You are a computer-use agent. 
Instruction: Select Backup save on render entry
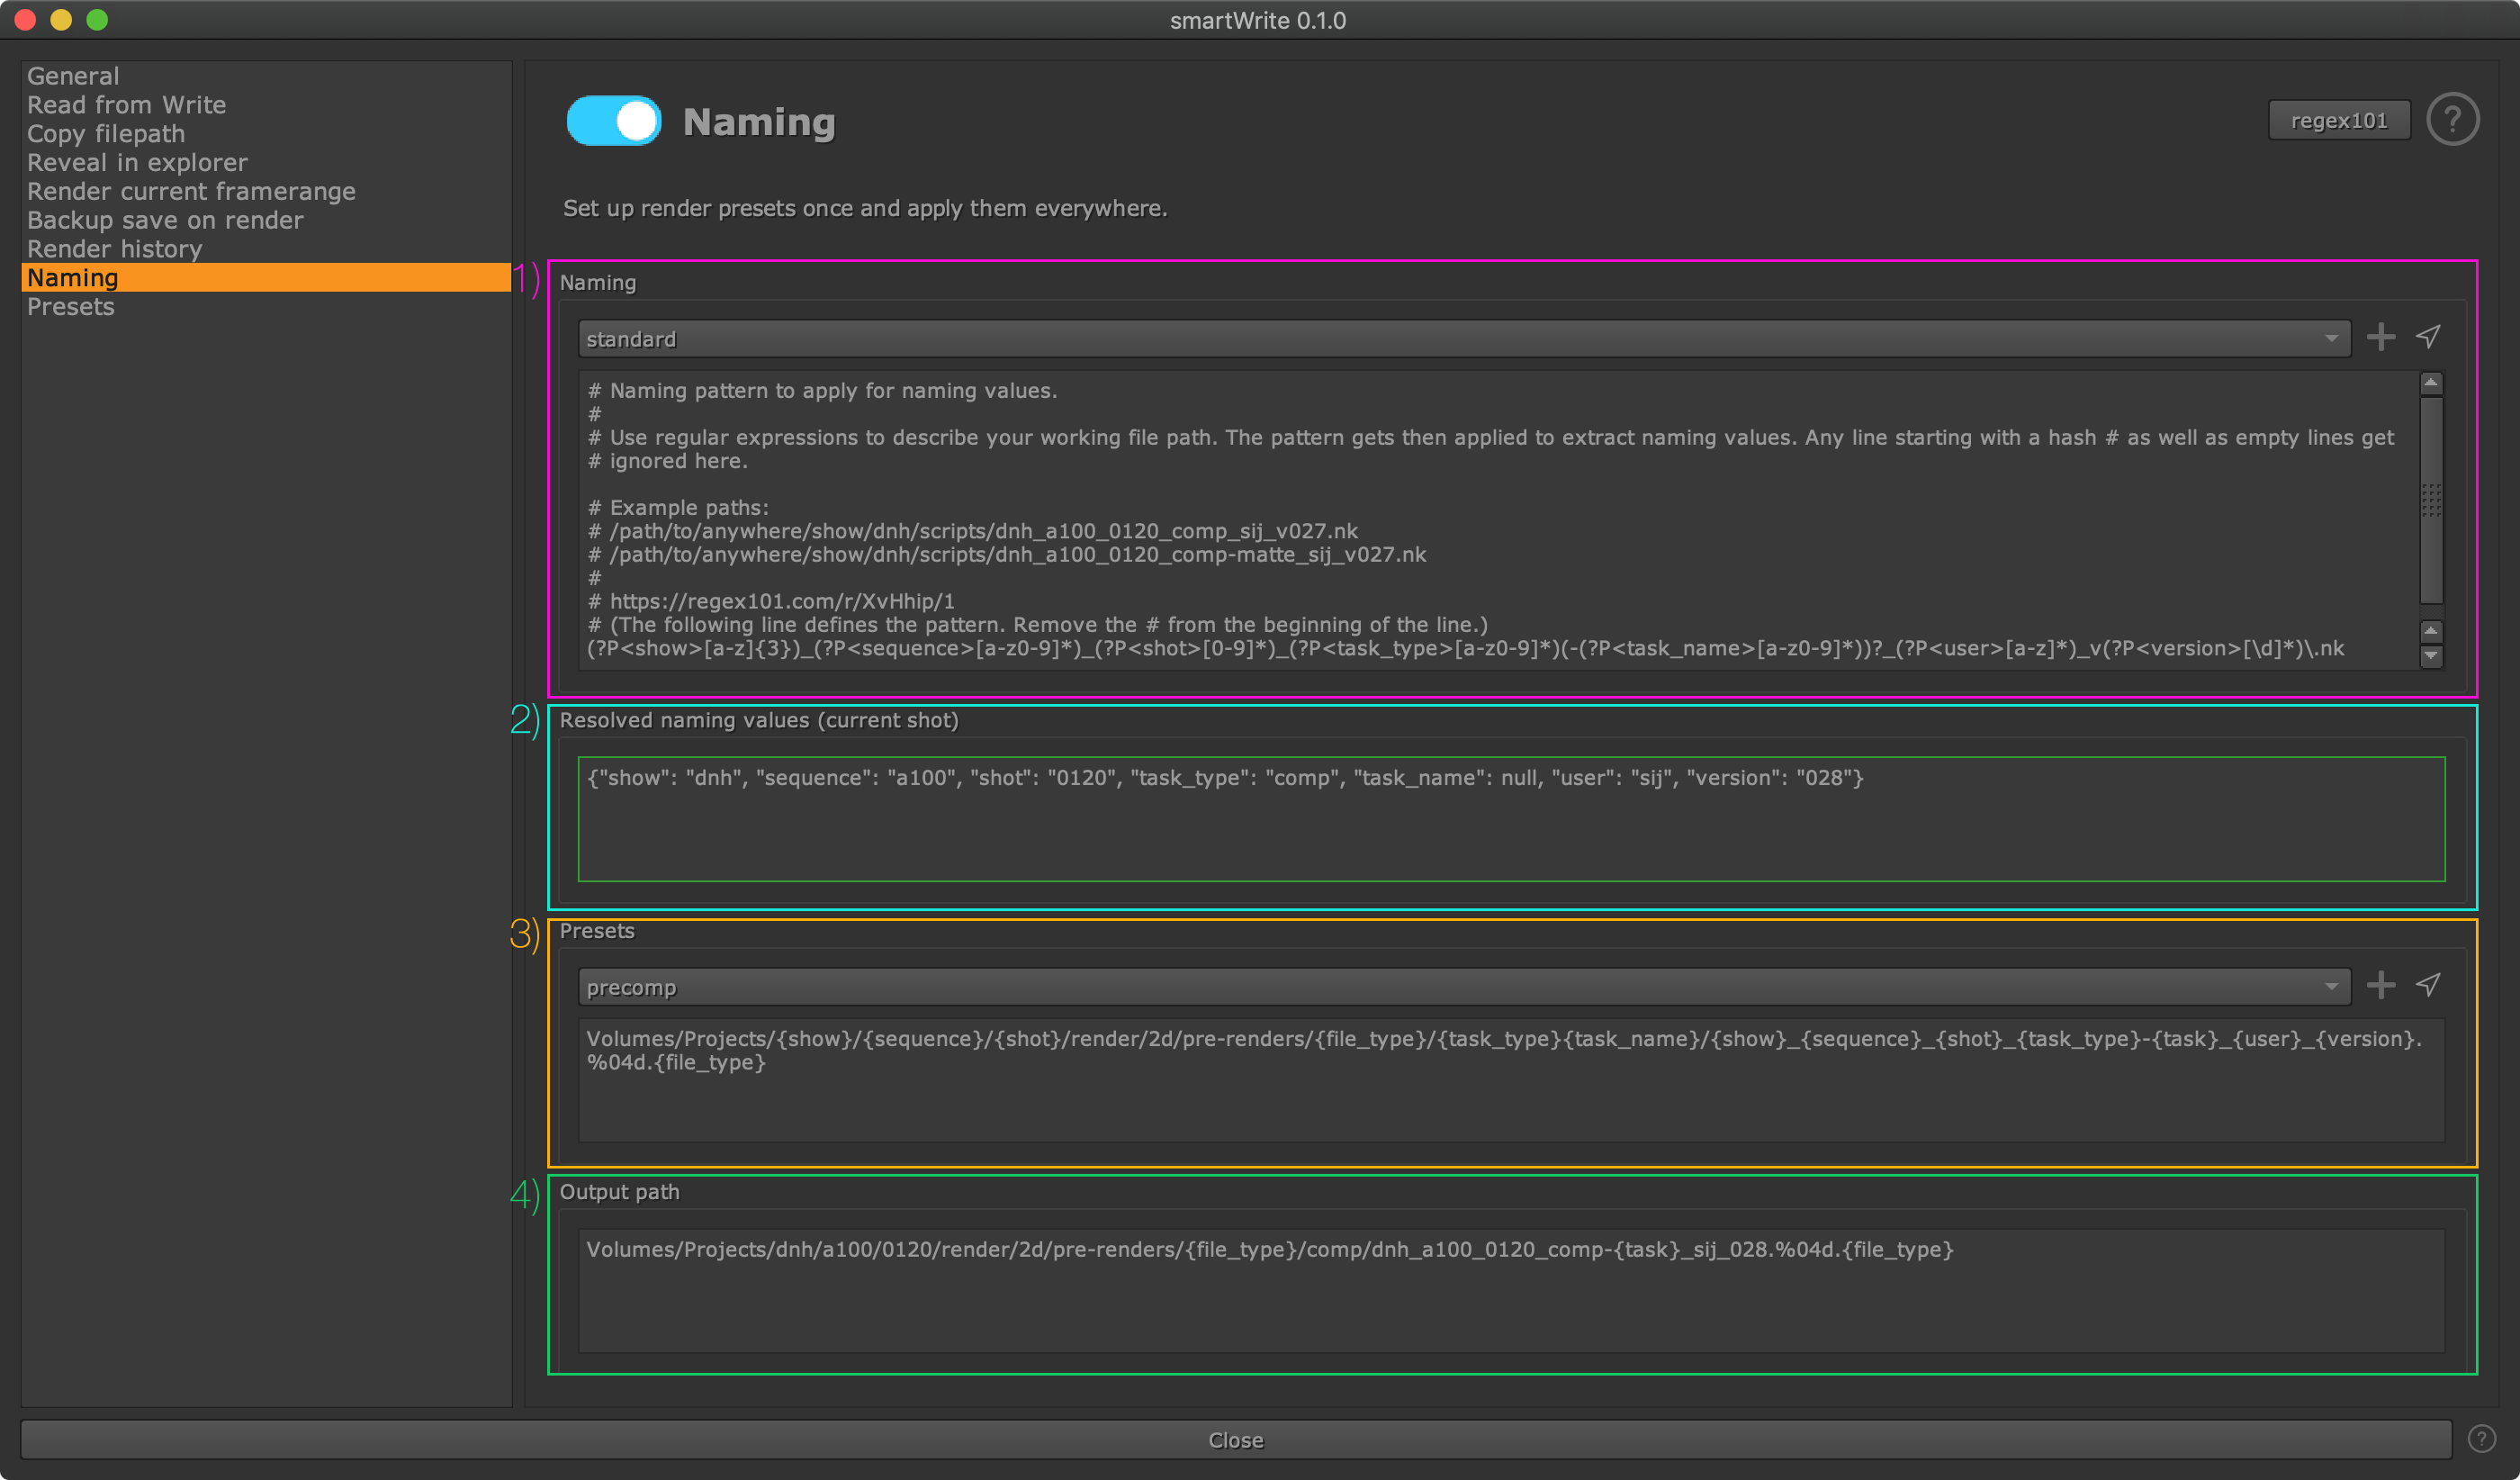click(x=165, y=220)
